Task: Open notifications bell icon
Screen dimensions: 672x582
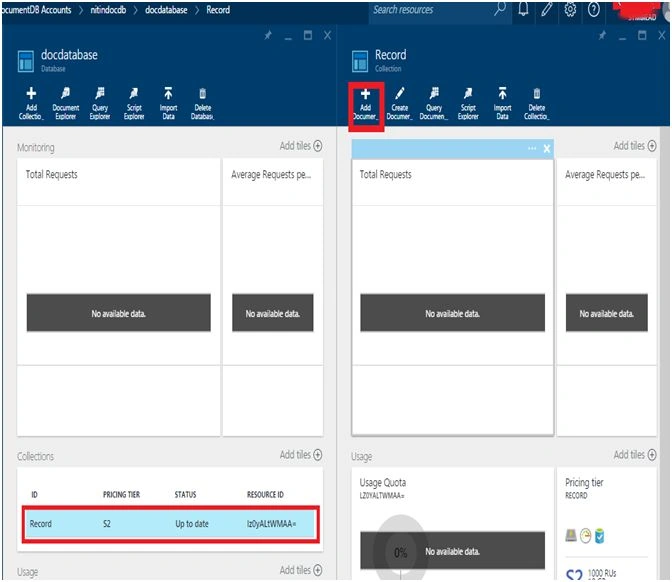Action: pyautogui.click(x=523, y=9)
